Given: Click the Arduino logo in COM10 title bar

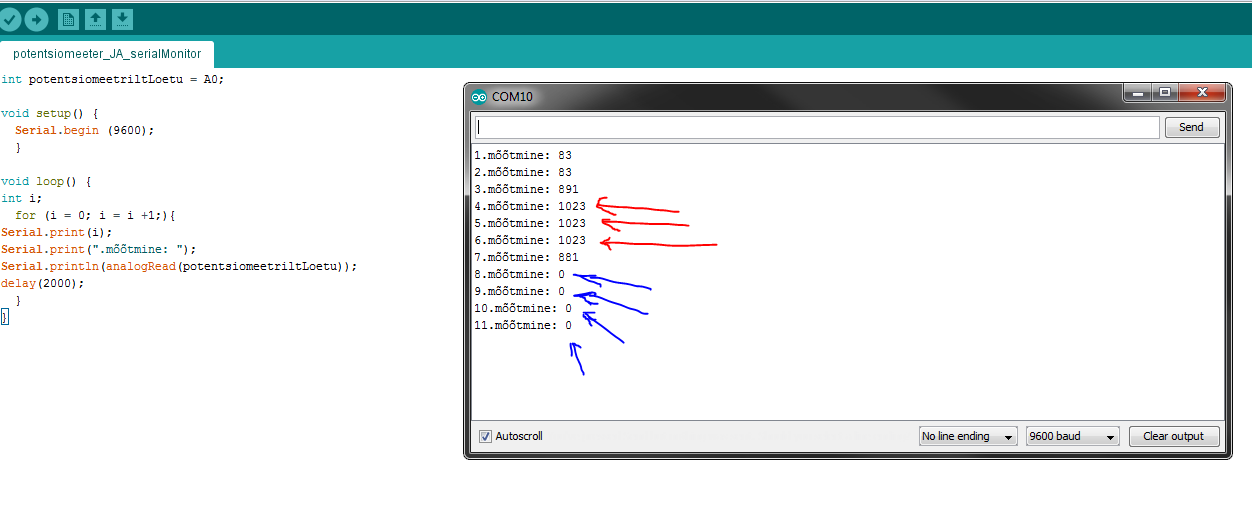Looking at the screenshot, I should (x=479, y=97).
